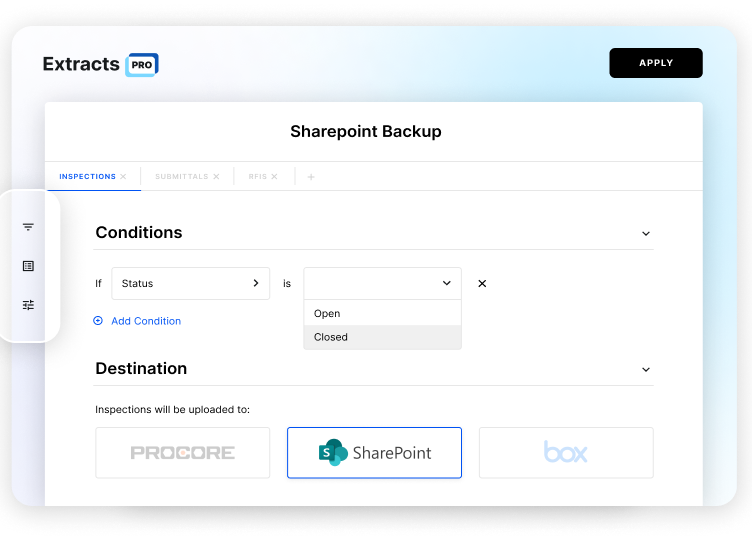Collapse the Destination section chevron
Image resolution: width=752 pixels, height=540 pixels.
coord(645,369)
